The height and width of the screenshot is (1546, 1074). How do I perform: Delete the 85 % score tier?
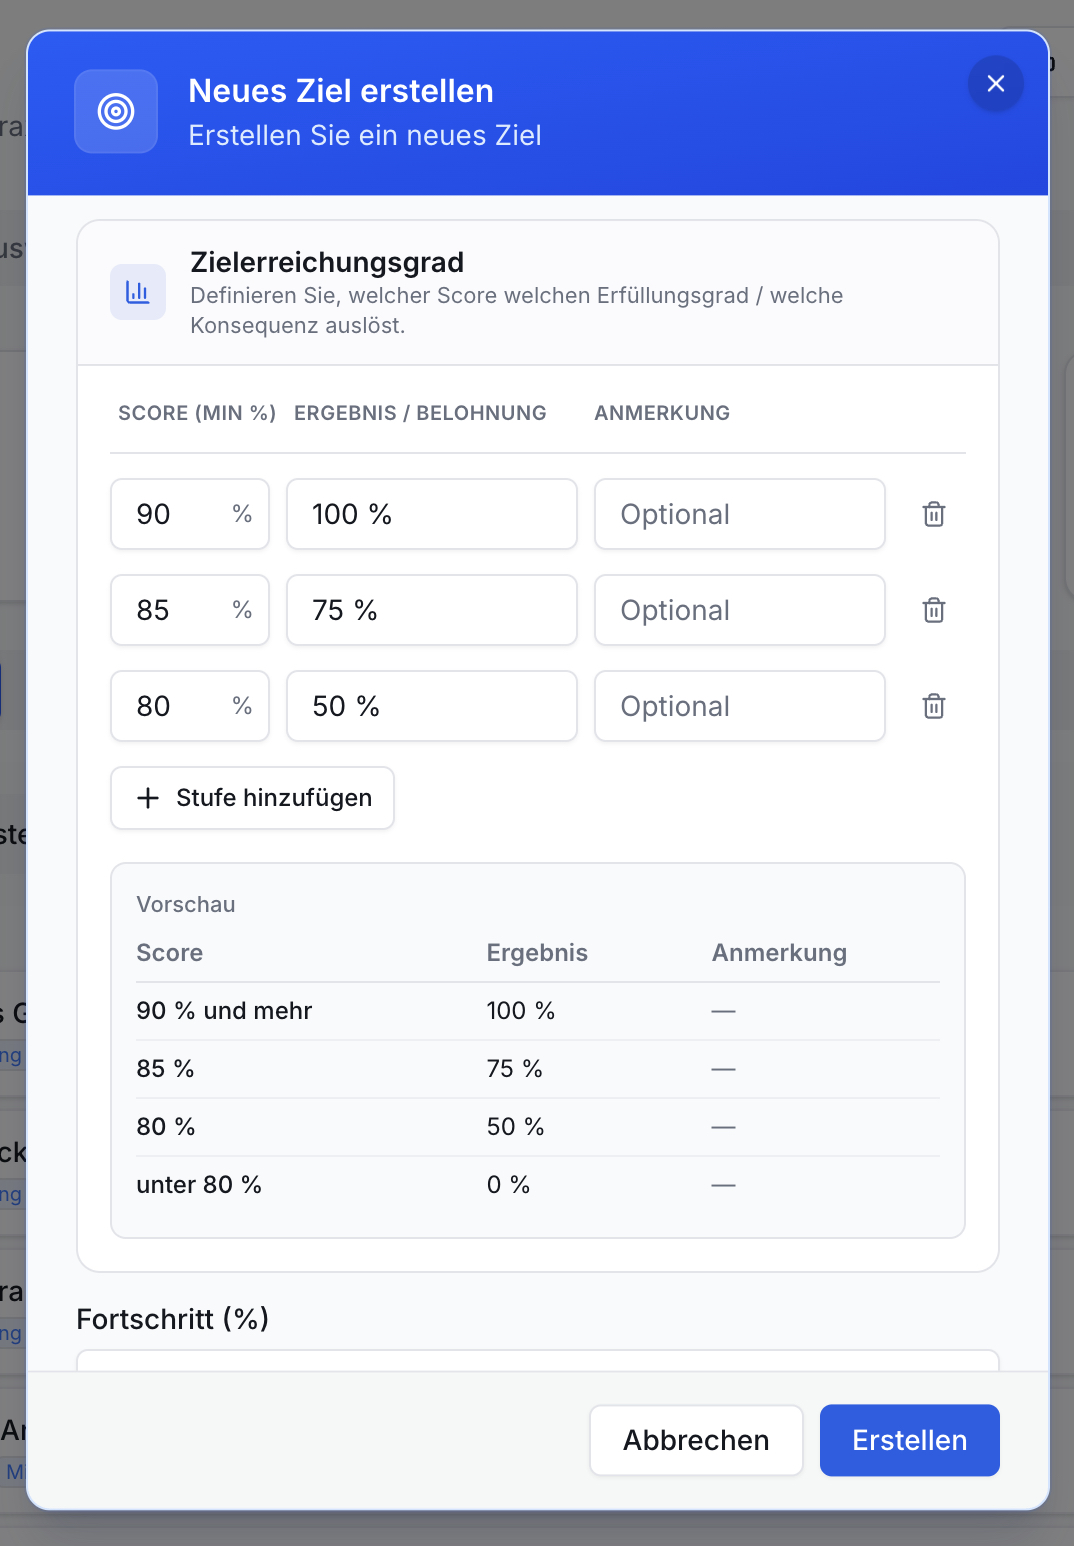(x=934, y=610)
